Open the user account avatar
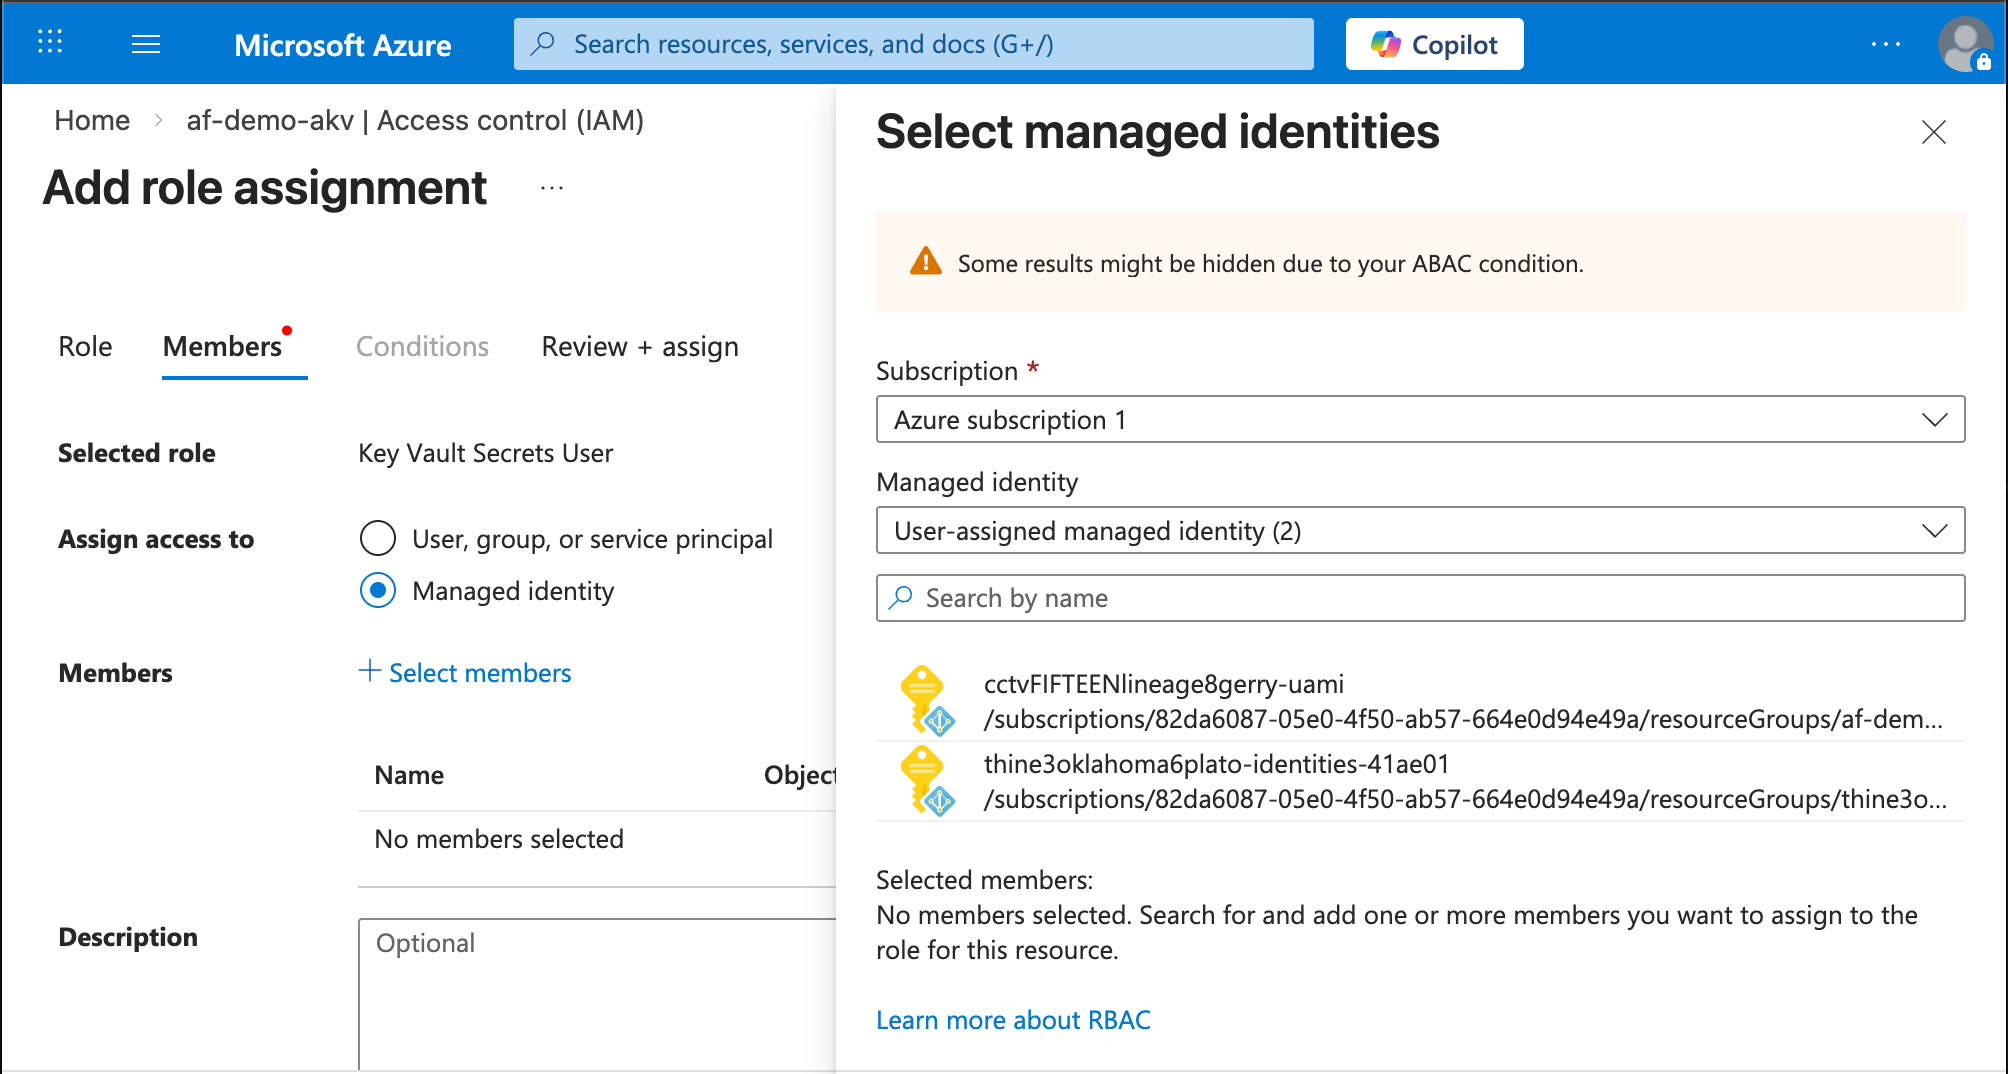This screenshot has height=1074, width=2008. pyautogui.click(x=1964, y=44)
